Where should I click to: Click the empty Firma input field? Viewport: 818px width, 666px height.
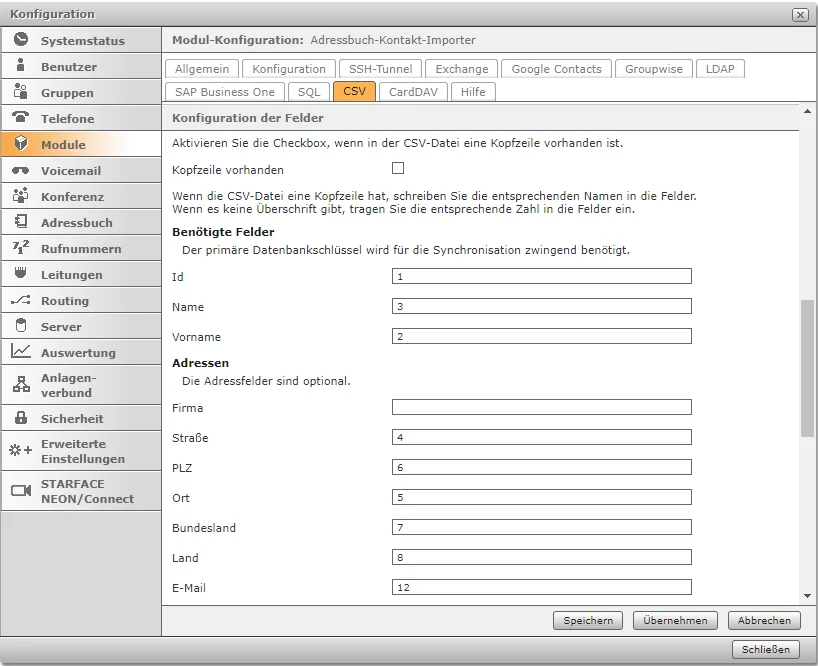(x=542, y=407)
